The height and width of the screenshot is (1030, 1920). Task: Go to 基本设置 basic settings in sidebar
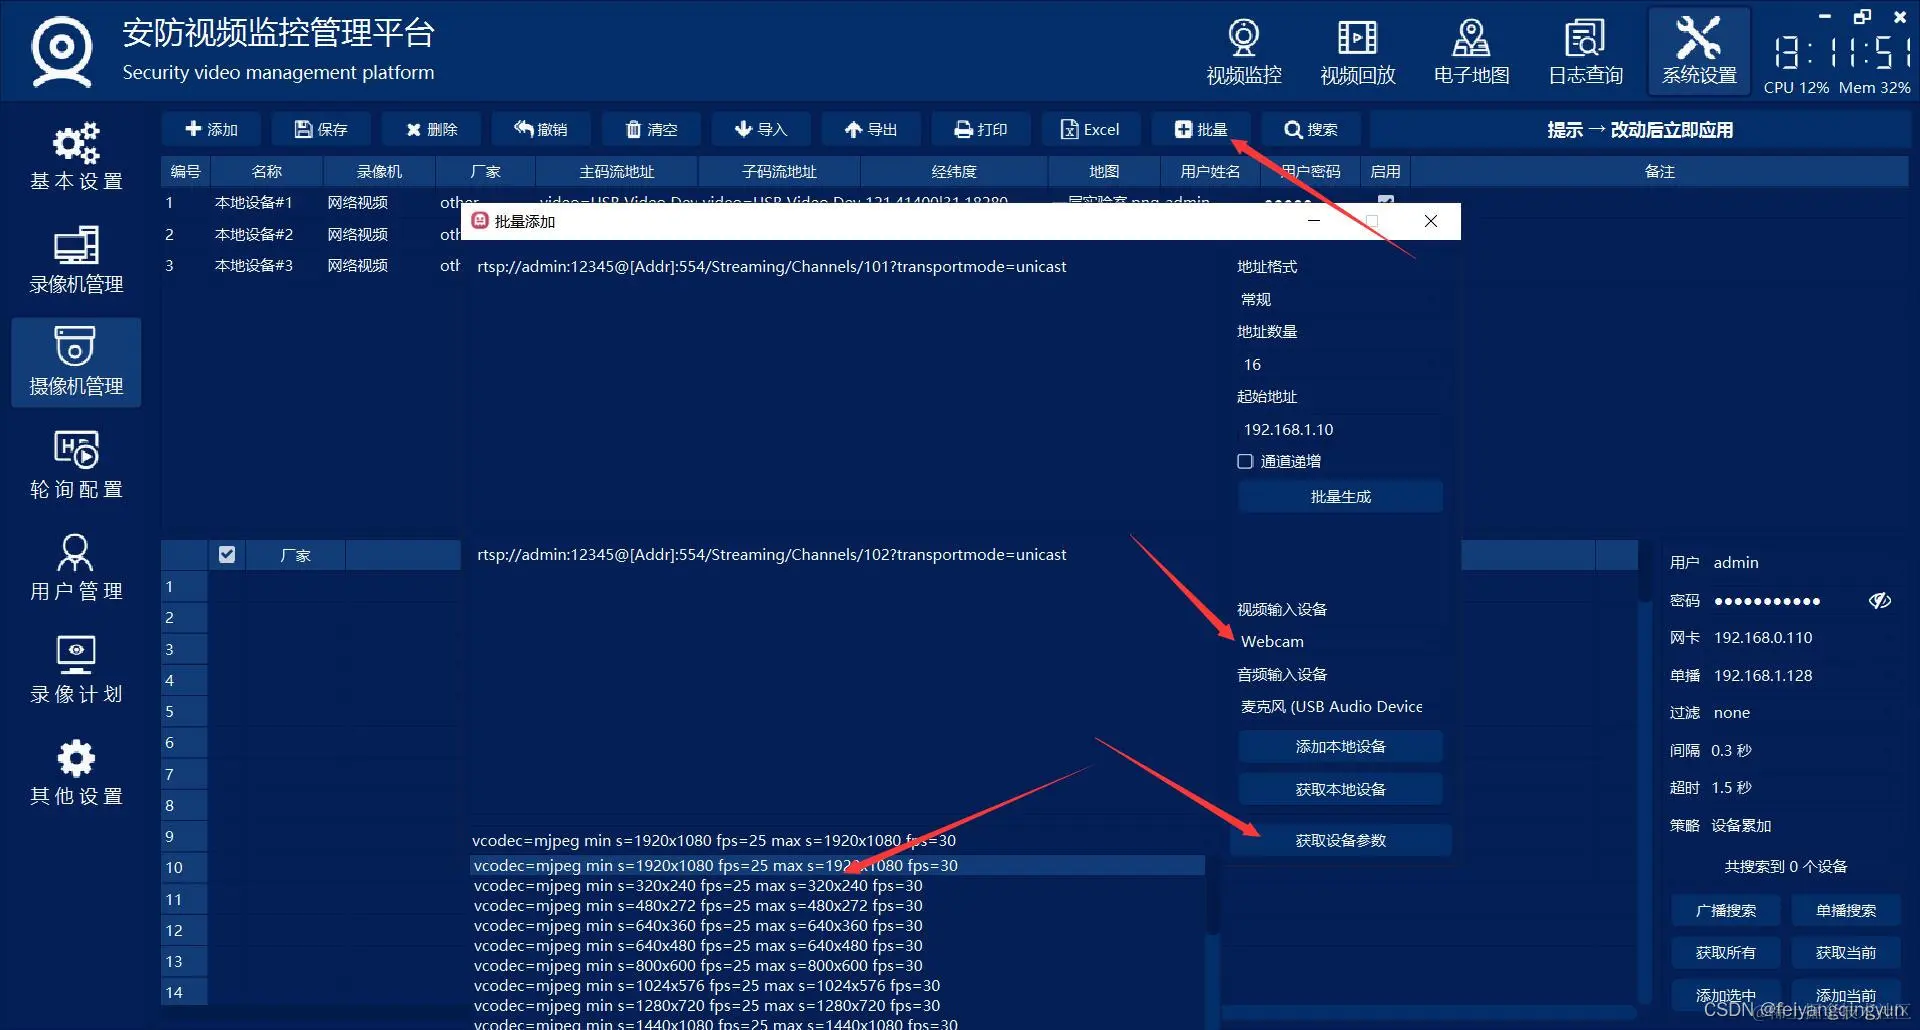(76, 156)
